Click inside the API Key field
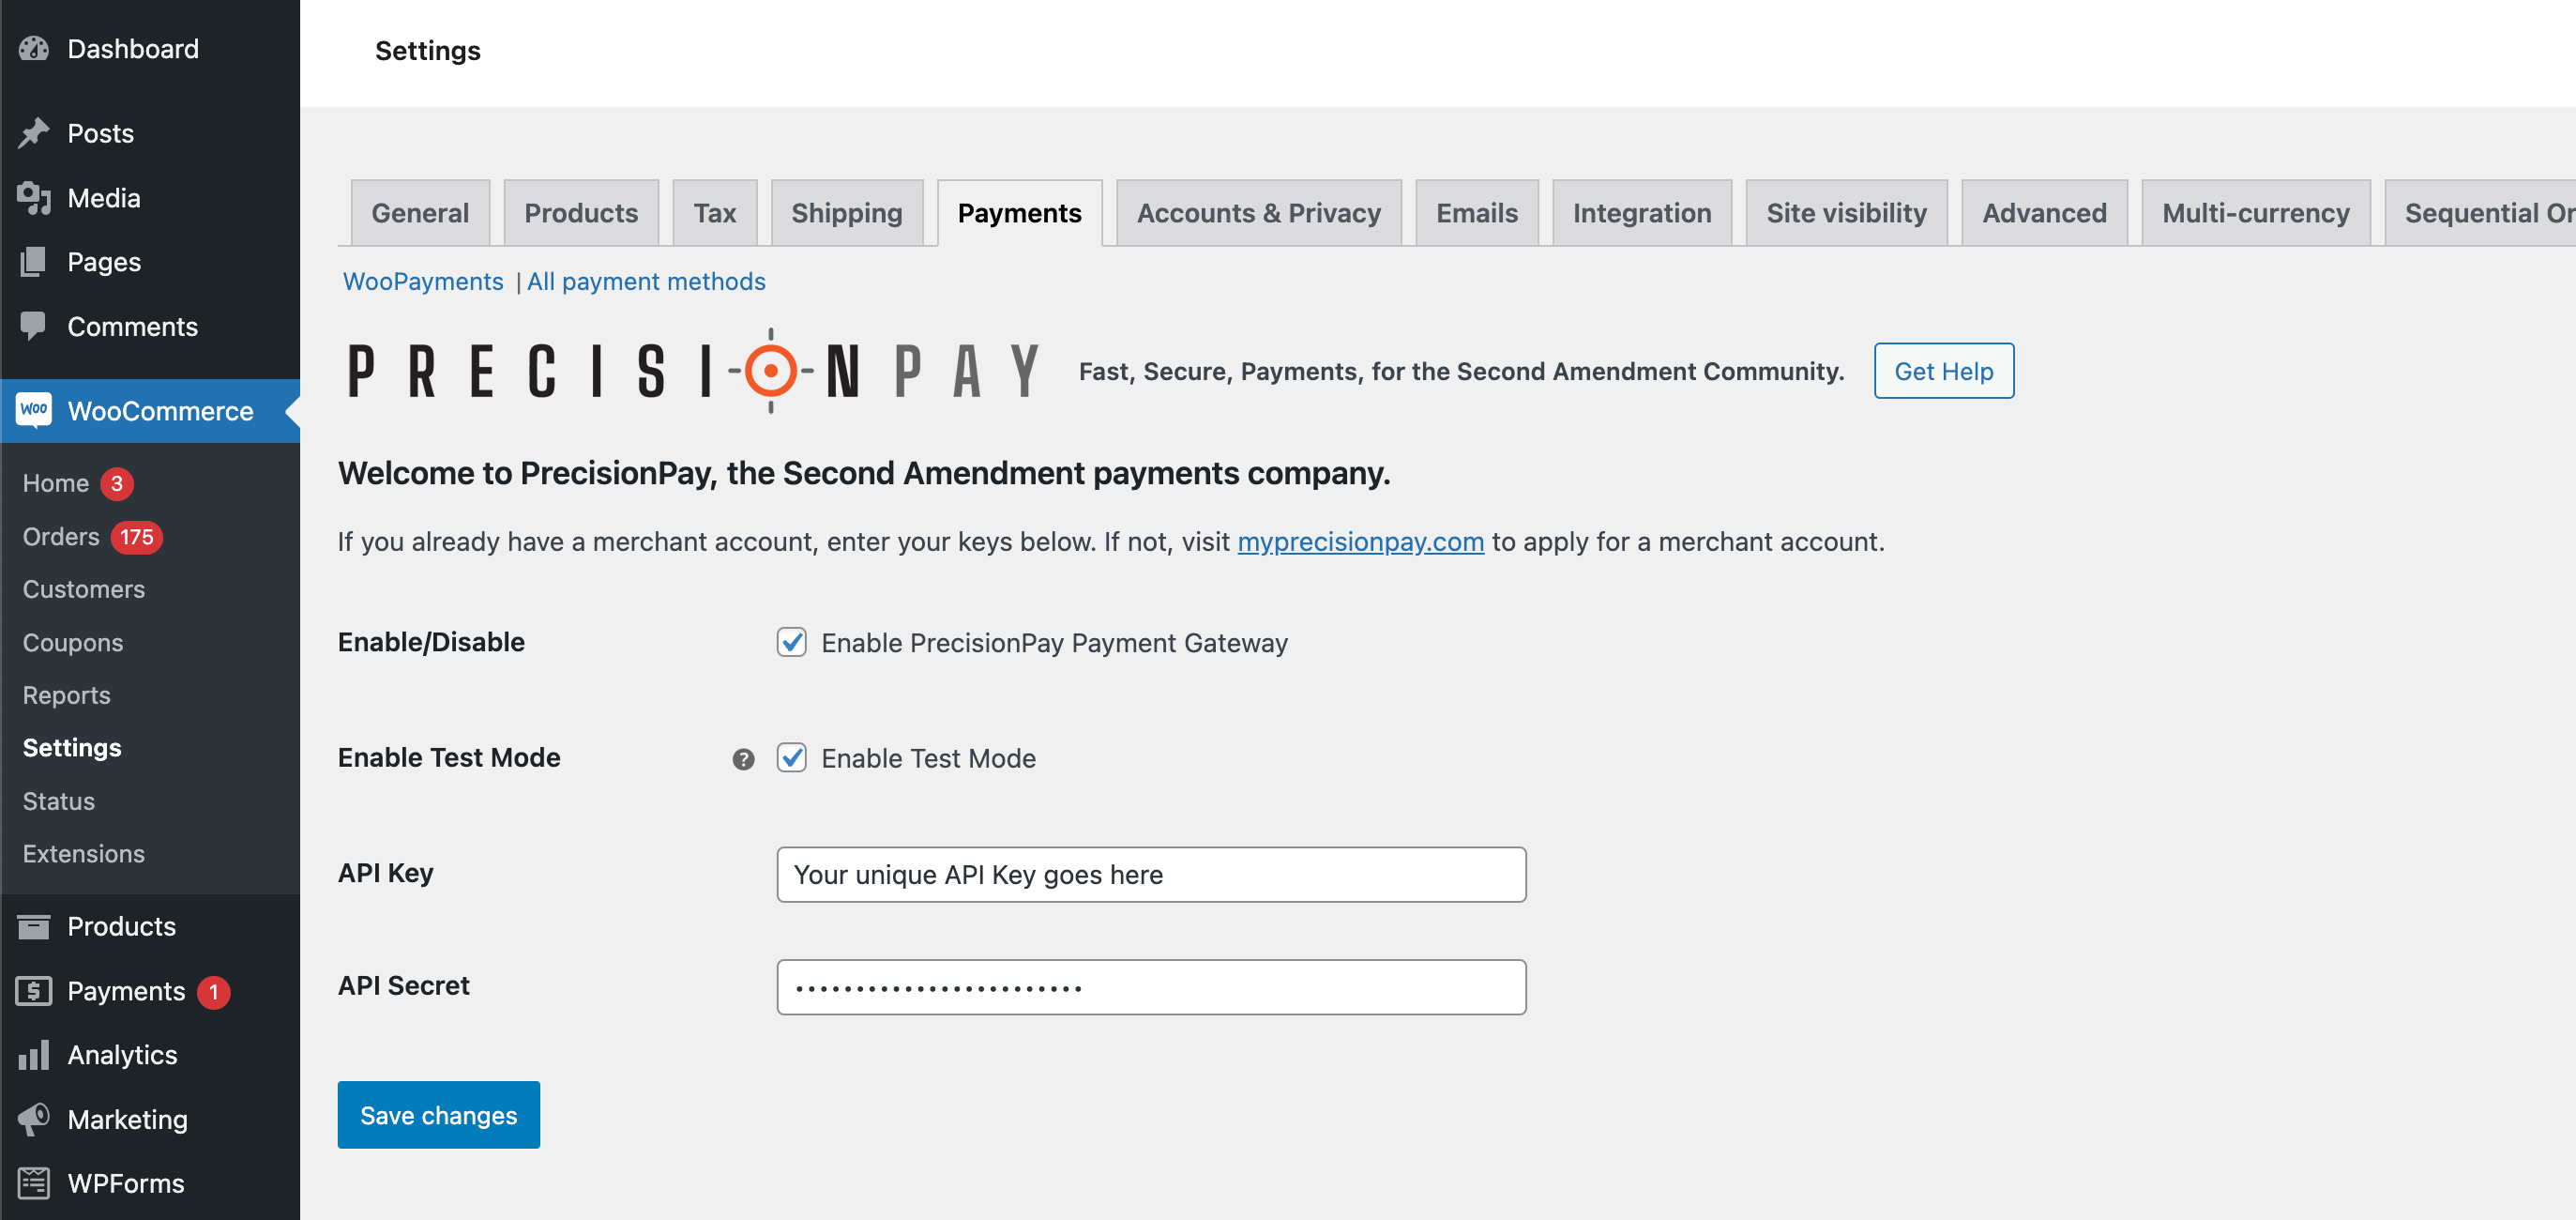The image size is (2576, 1220). coord(1150,874)
